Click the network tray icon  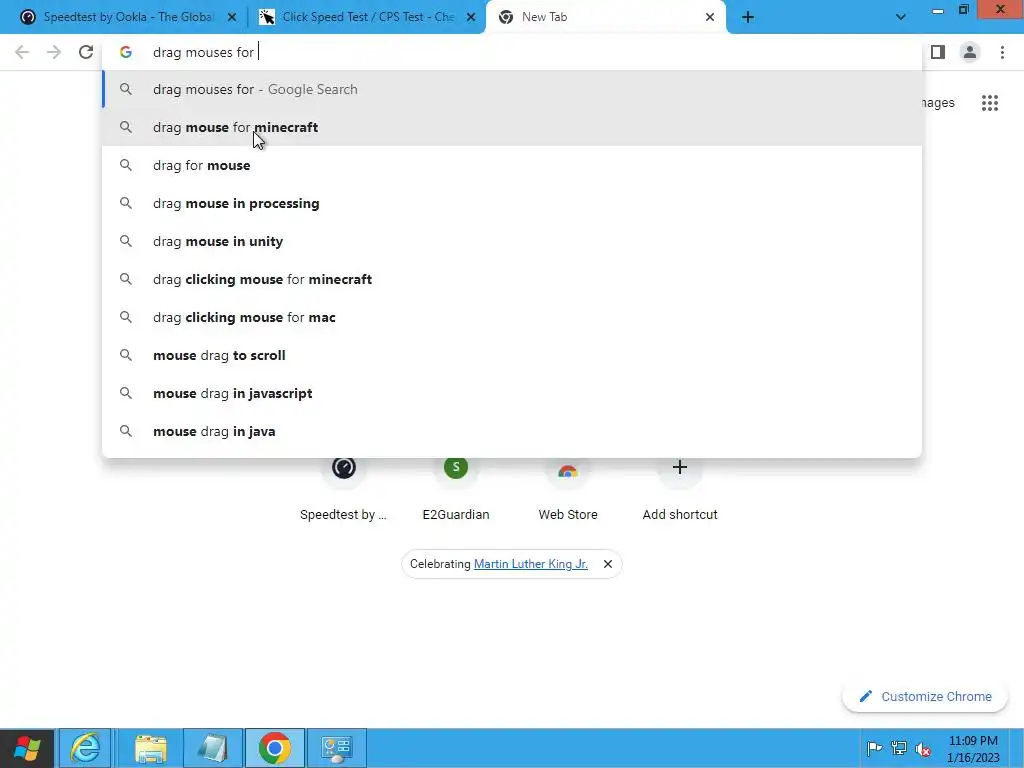pos(899,748)
